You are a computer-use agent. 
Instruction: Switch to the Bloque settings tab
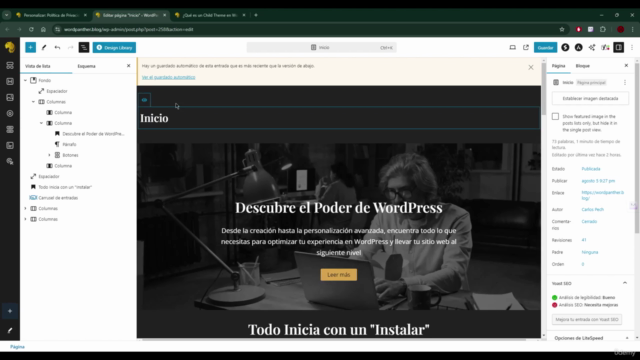pyautogui.click(x=582, y=66)
